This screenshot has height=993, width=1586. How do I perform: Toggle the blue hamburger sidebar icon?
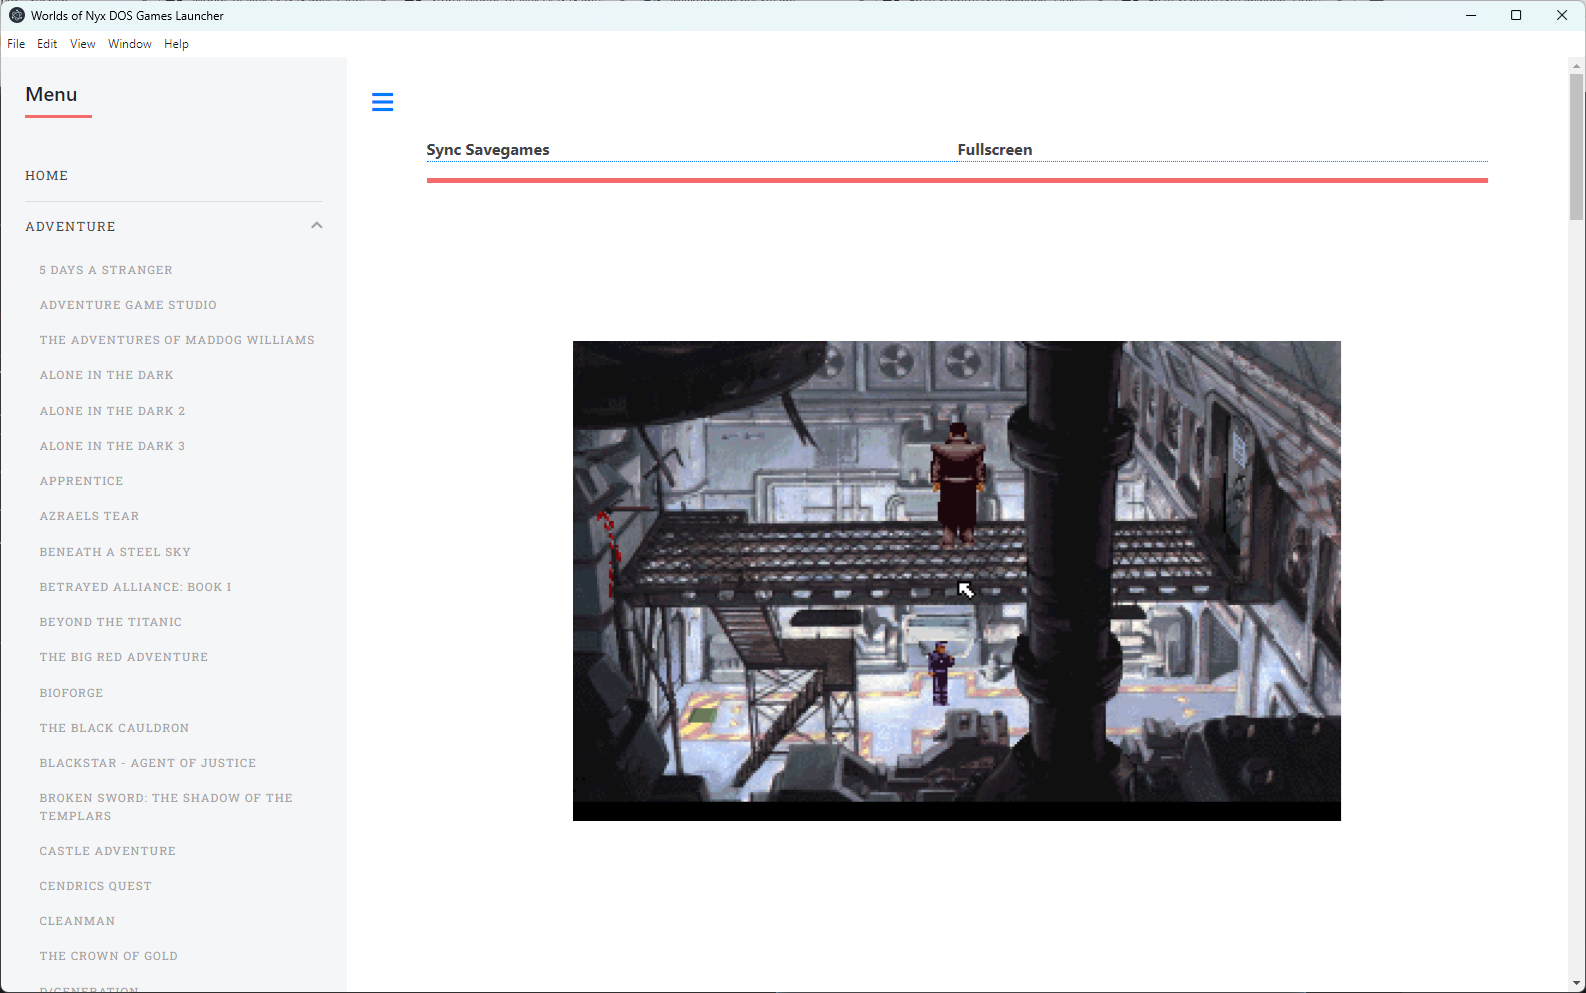click(x=382, y=102)
